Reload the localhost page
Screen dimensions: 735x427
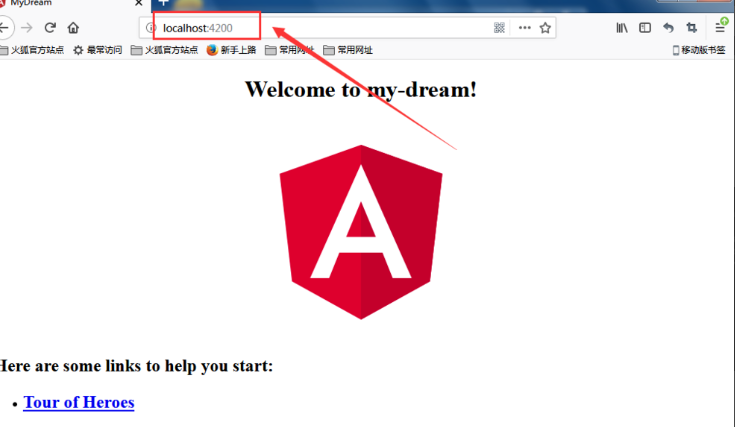pyautogui.click(x=50, y=28)
